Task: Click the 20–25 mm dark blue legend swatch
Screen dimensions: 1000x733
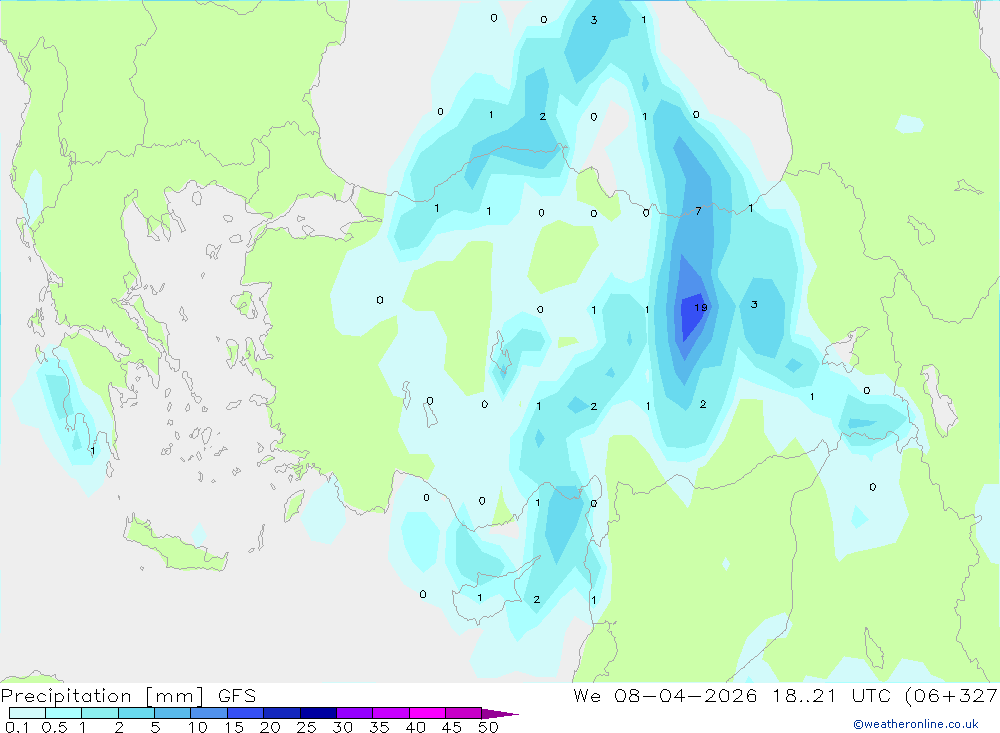Action: (282, 713)
